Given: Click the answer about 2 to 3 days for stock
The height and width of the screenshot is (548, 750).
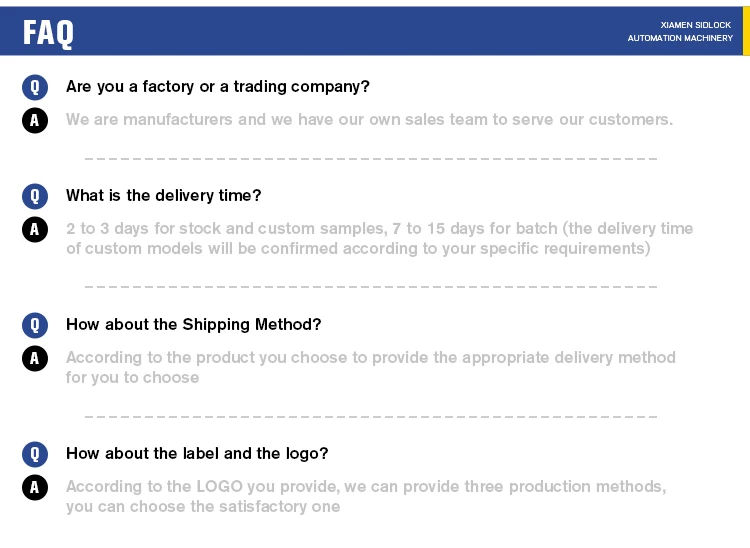Looking at the screenshot, I should (x=379, y=238).
